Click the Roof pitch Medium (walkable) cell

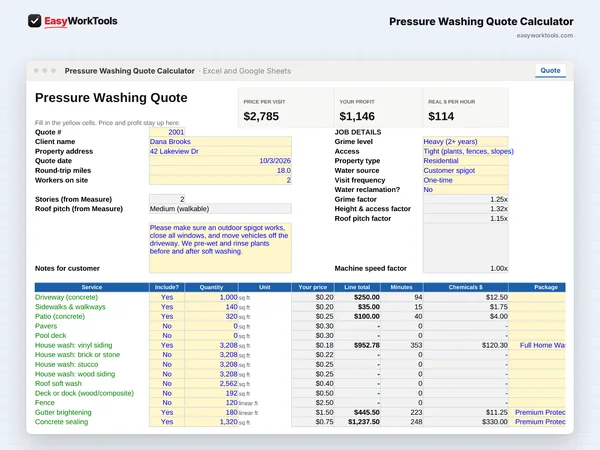coord(220,209)
